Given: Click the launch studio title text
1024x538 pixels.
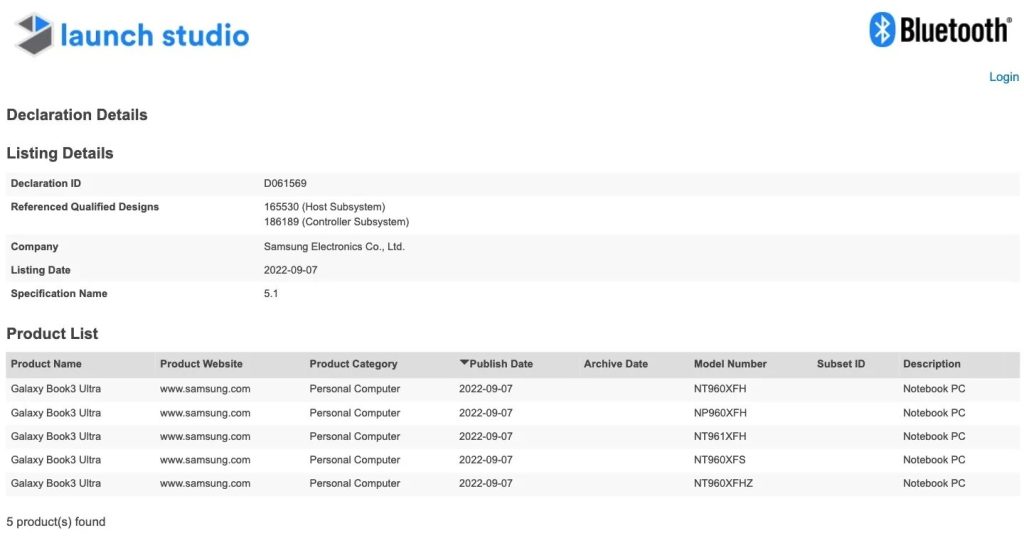Looking at the screenshot, I should [155, 35].
